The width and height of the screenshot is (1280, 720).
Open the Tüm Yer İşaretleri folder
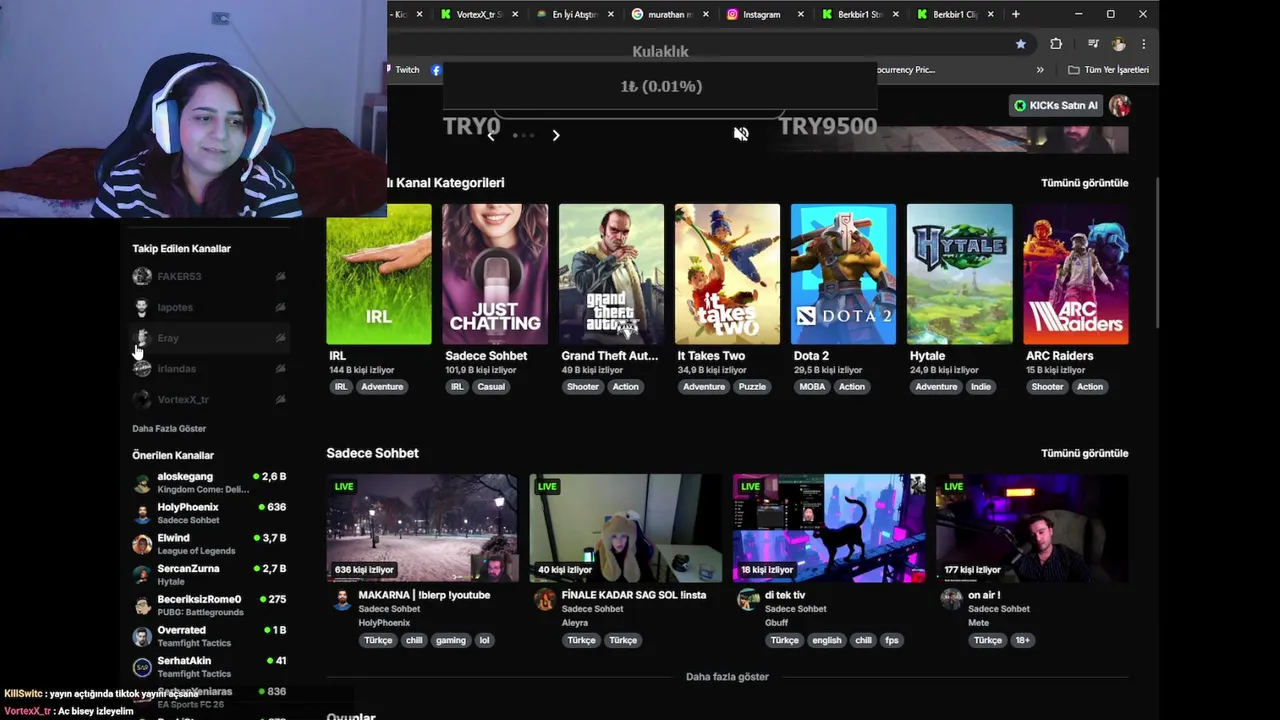(x=1108, y=70)
